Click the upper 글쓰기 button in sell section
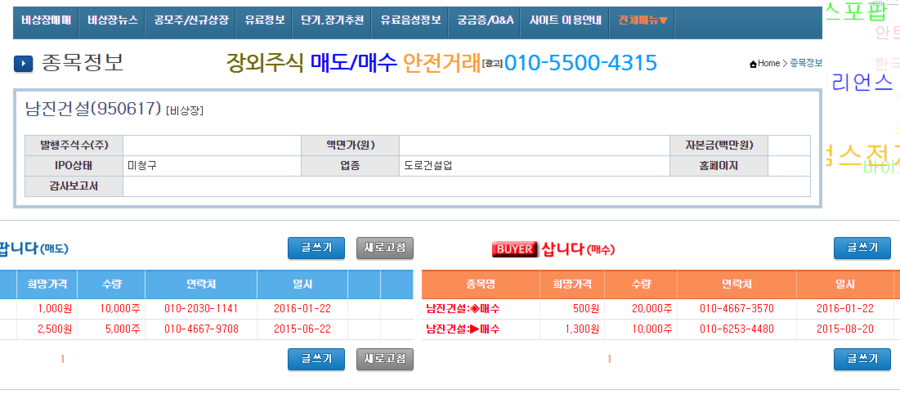900x394 pixels. [316, 248]
